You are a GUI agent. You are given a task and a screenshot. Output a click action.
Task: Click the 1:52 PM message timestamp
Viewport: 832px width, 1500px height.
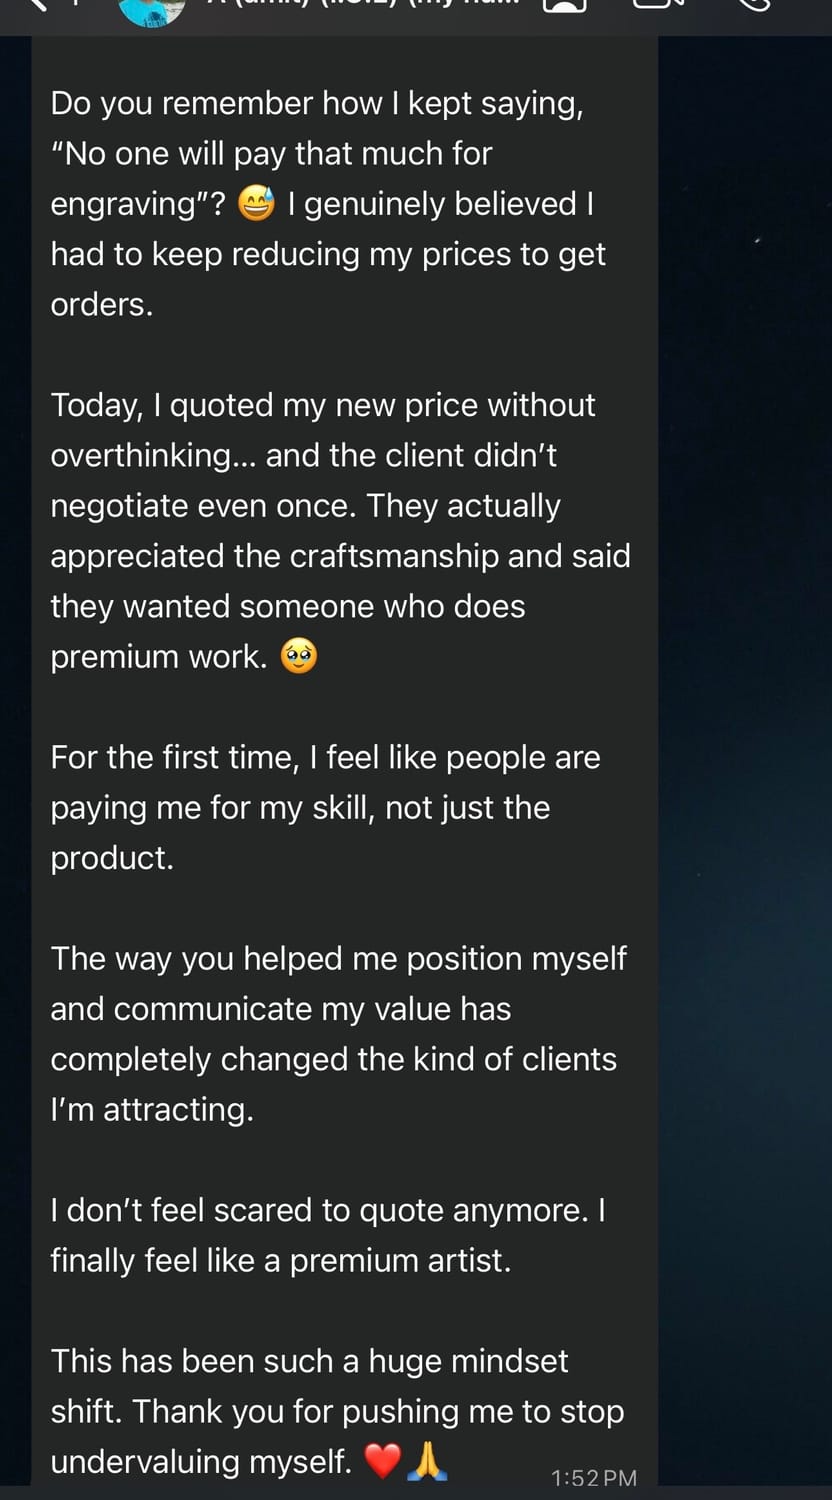point(594,1478)
